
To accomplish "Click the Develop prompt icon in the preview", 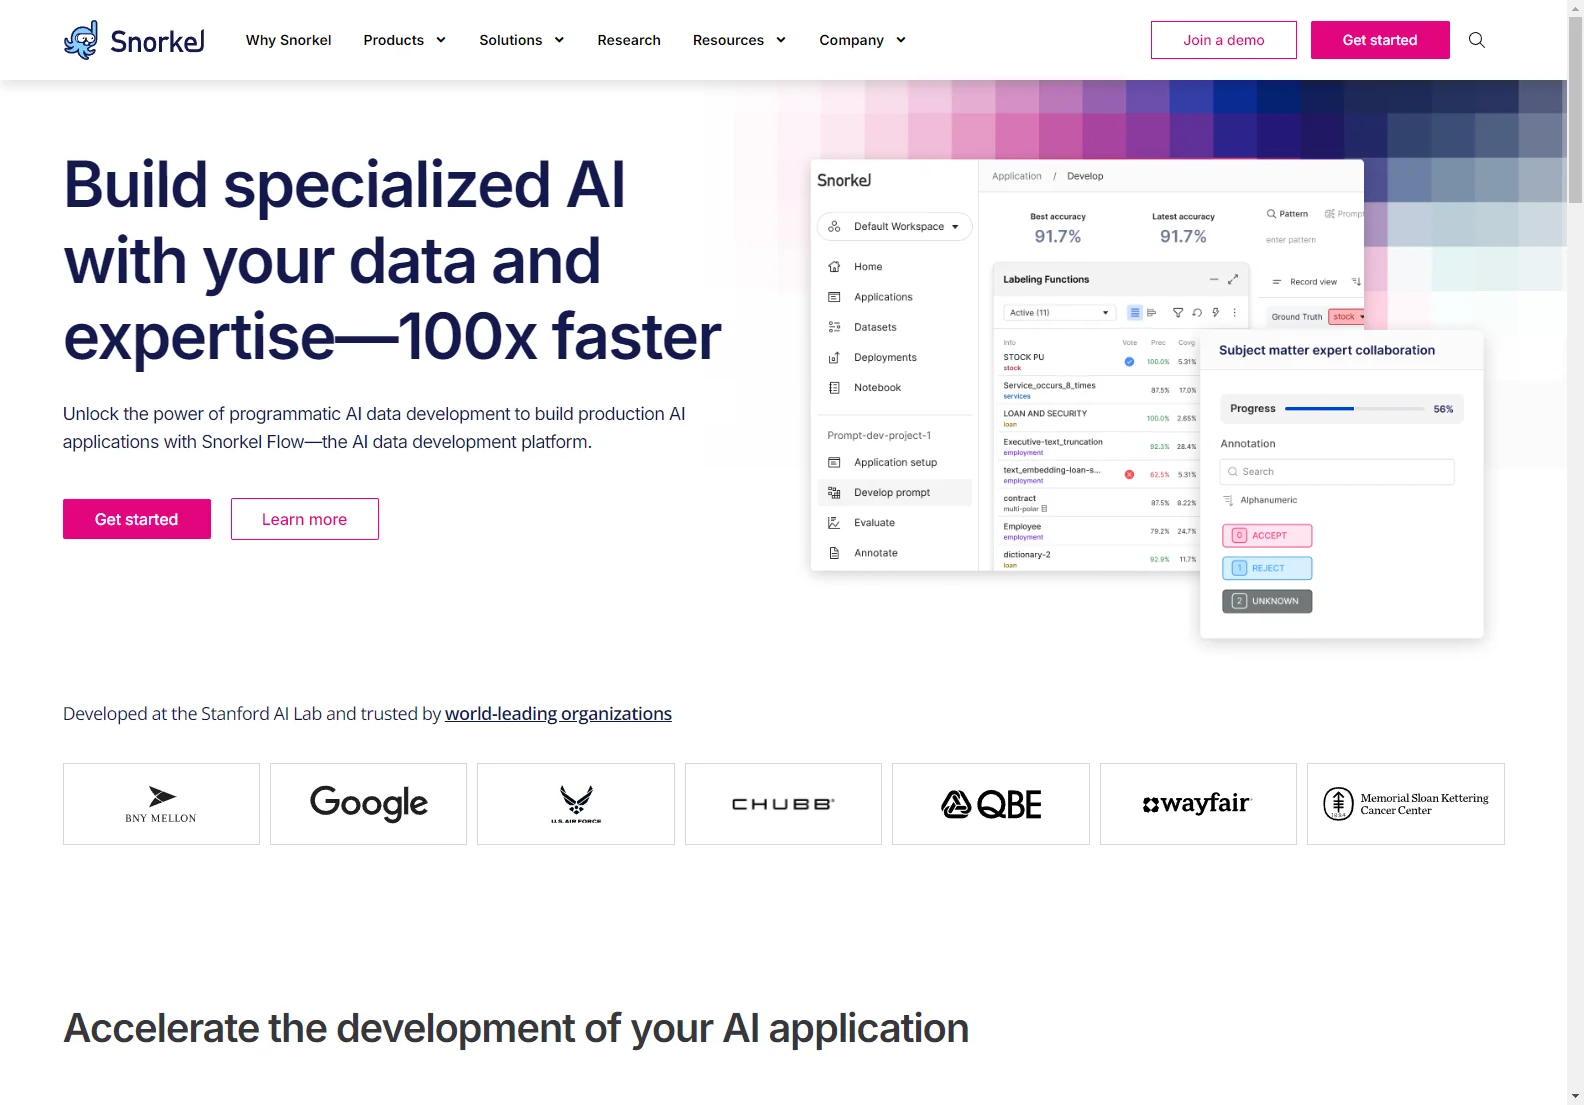I will (x=834, y=492).
